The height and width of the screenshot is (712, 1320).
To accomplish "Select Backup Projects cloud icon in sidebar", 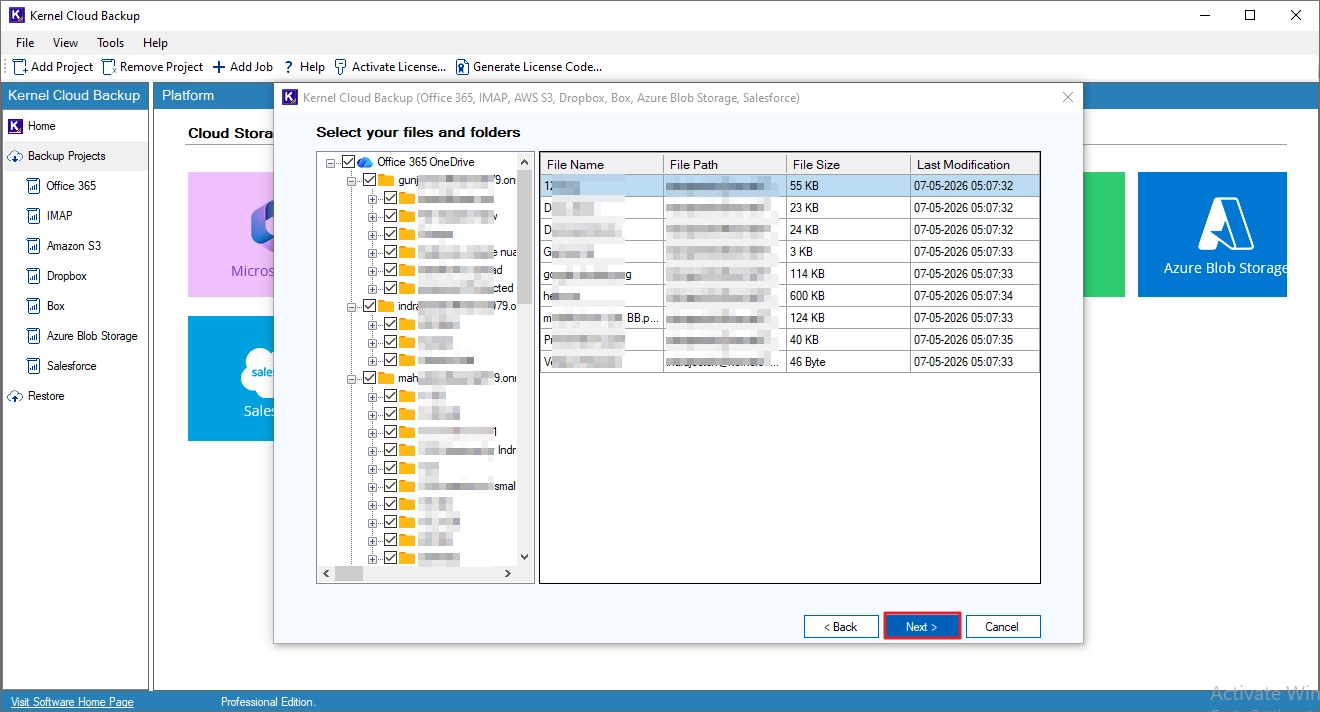I will click(15, 156).
